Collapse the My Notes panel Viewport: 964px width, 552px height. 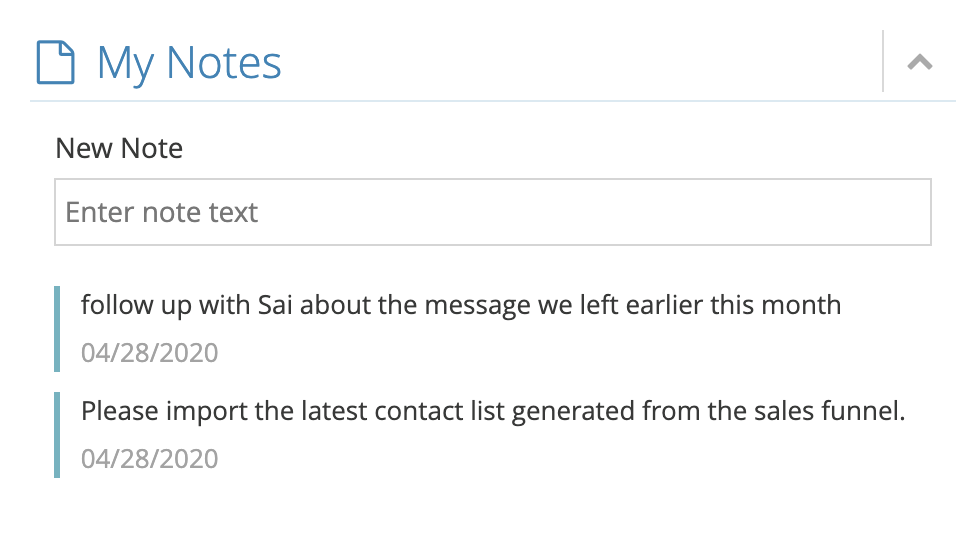pos(919,62)
